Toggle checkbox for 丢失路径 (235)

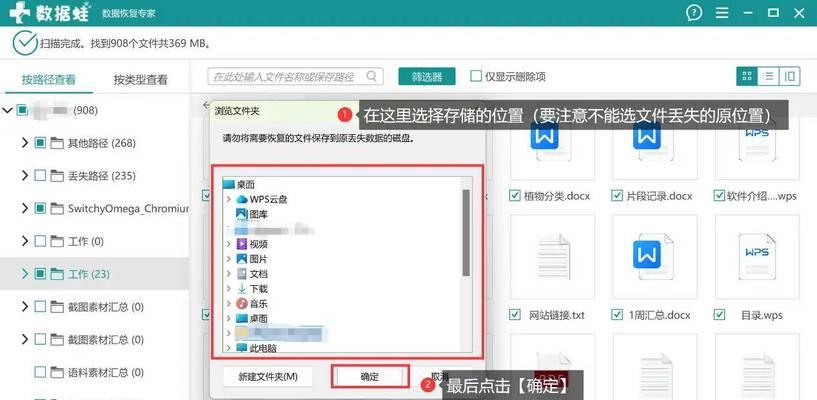click(40, 176)
